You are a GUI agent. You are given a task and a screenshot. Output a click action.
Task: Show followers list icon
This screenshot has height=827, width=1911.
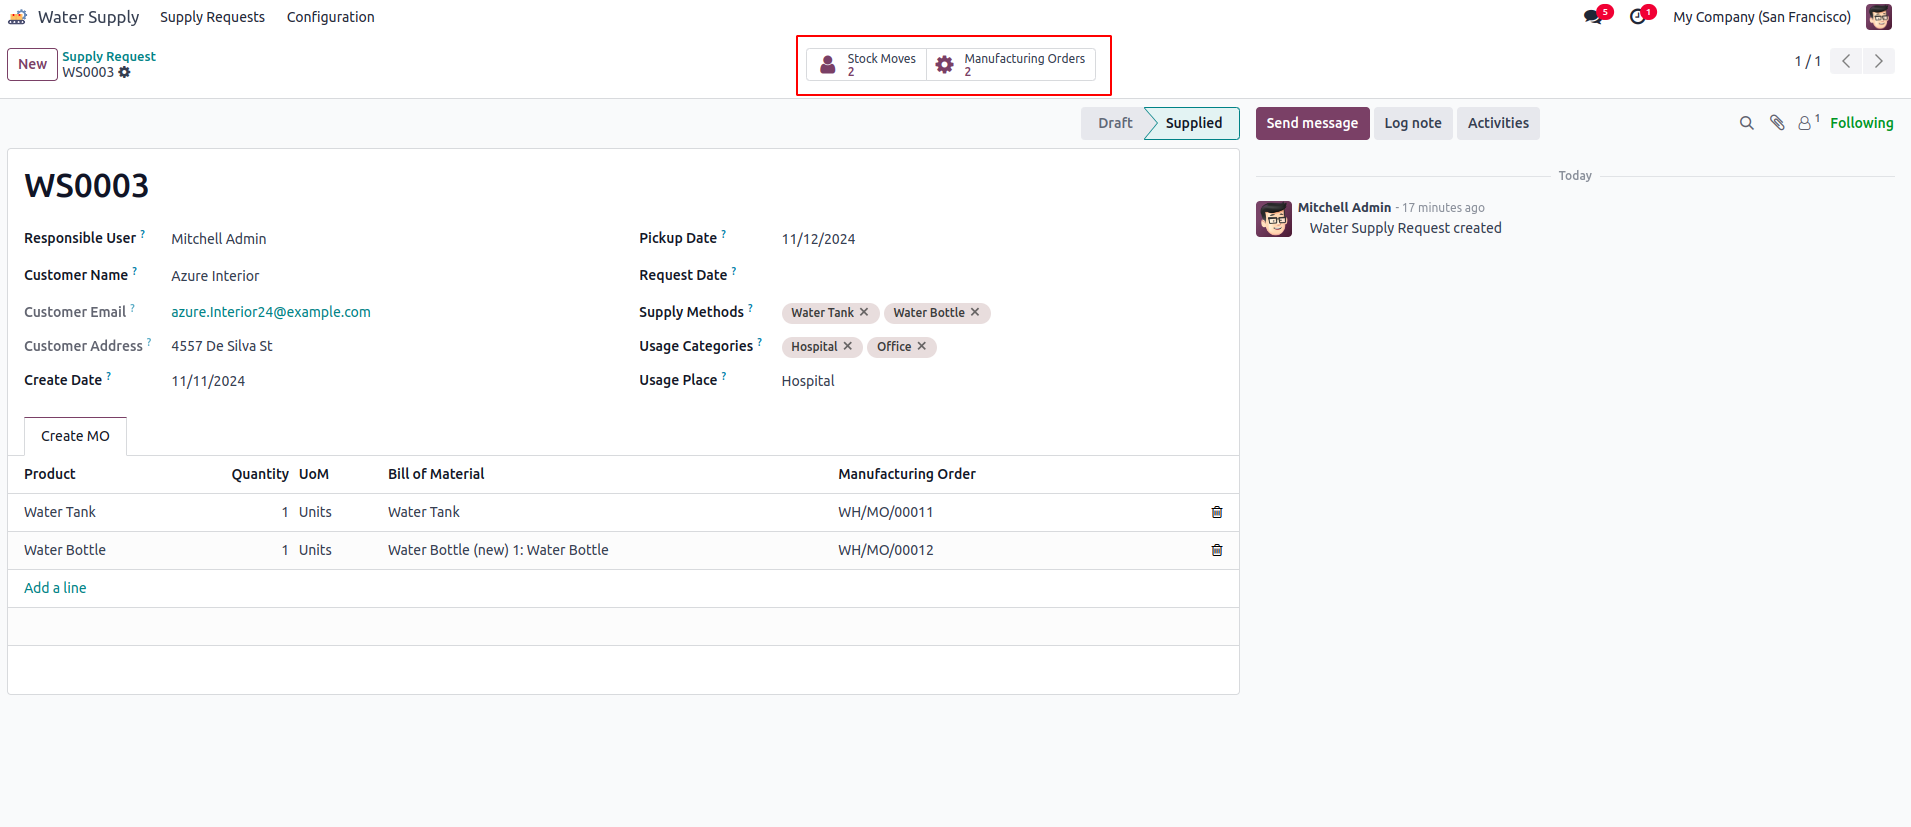pyautogui.click(x=1805, y=123)
